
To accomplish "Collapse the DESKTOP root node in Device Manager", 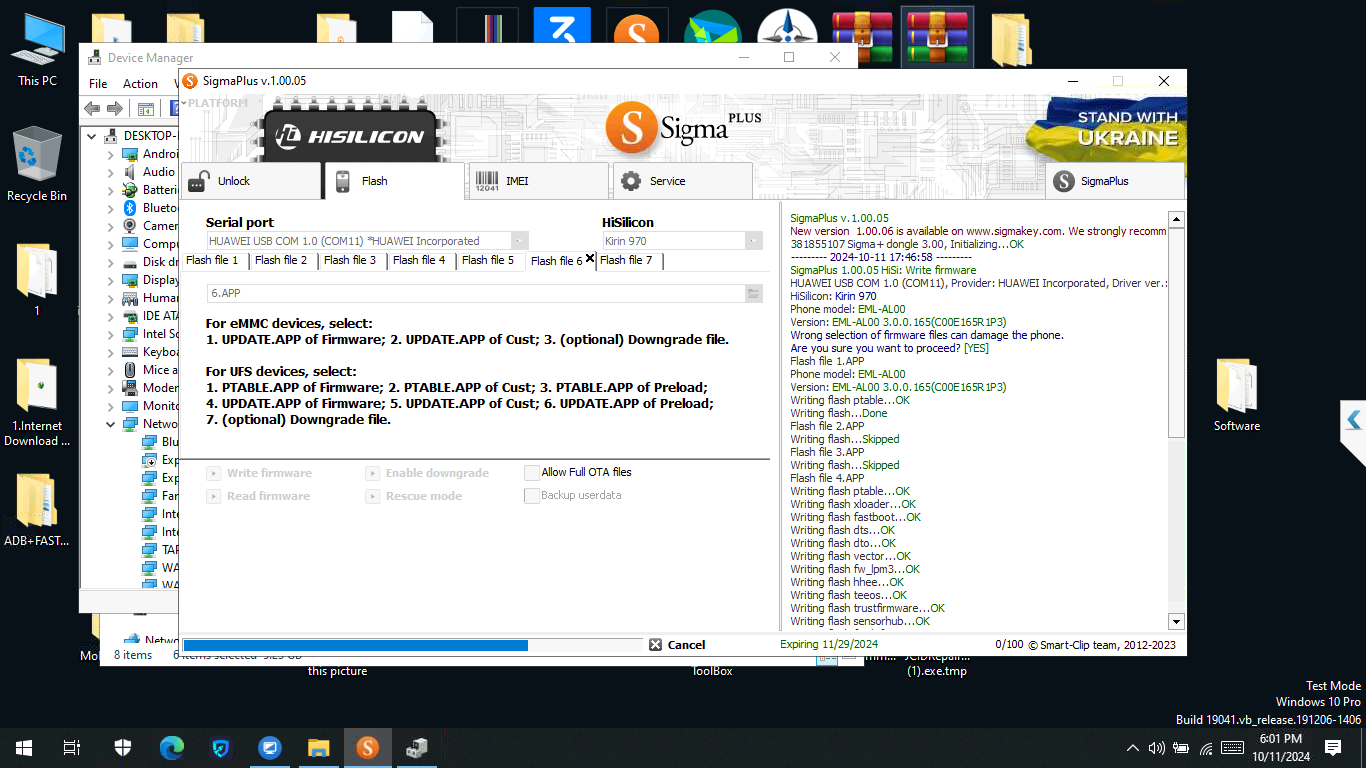I will point(93,136).
